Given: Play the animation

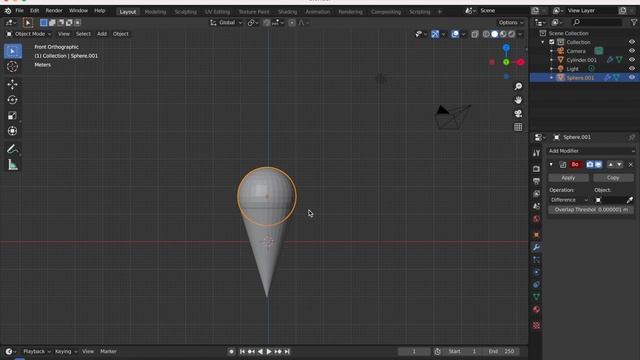Looking at the screenshot, I should pyautogui.click(x=269, y=351).
